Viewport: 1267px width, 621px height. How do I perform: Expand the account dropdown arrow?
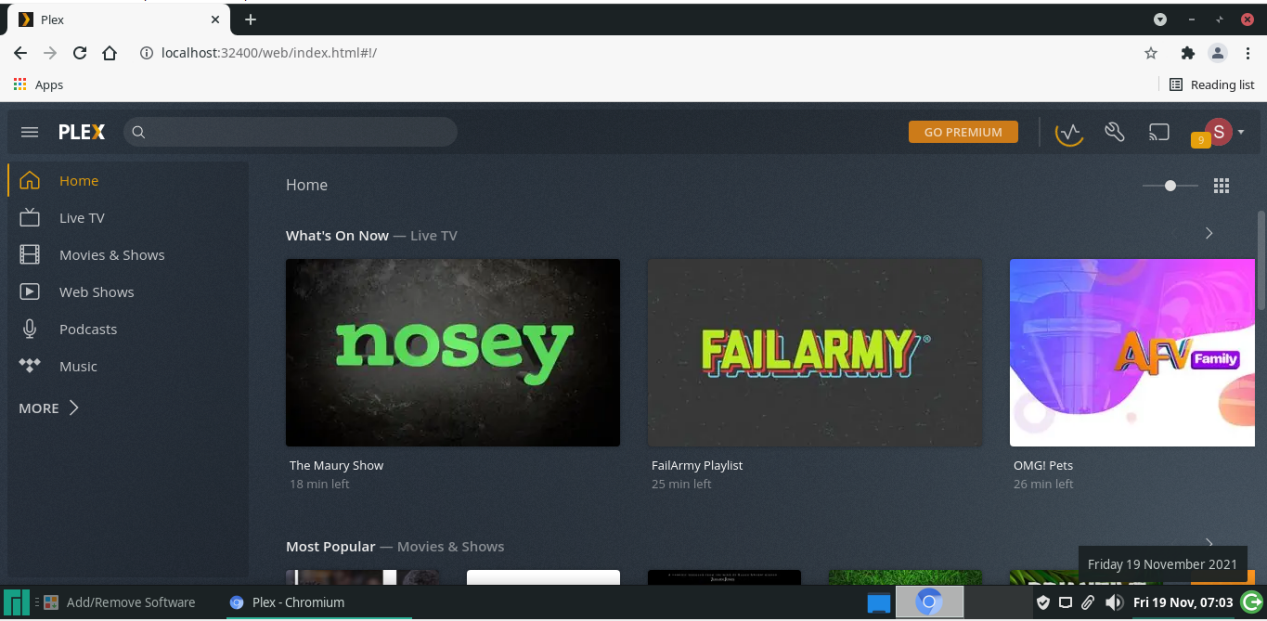(1241, 132)
